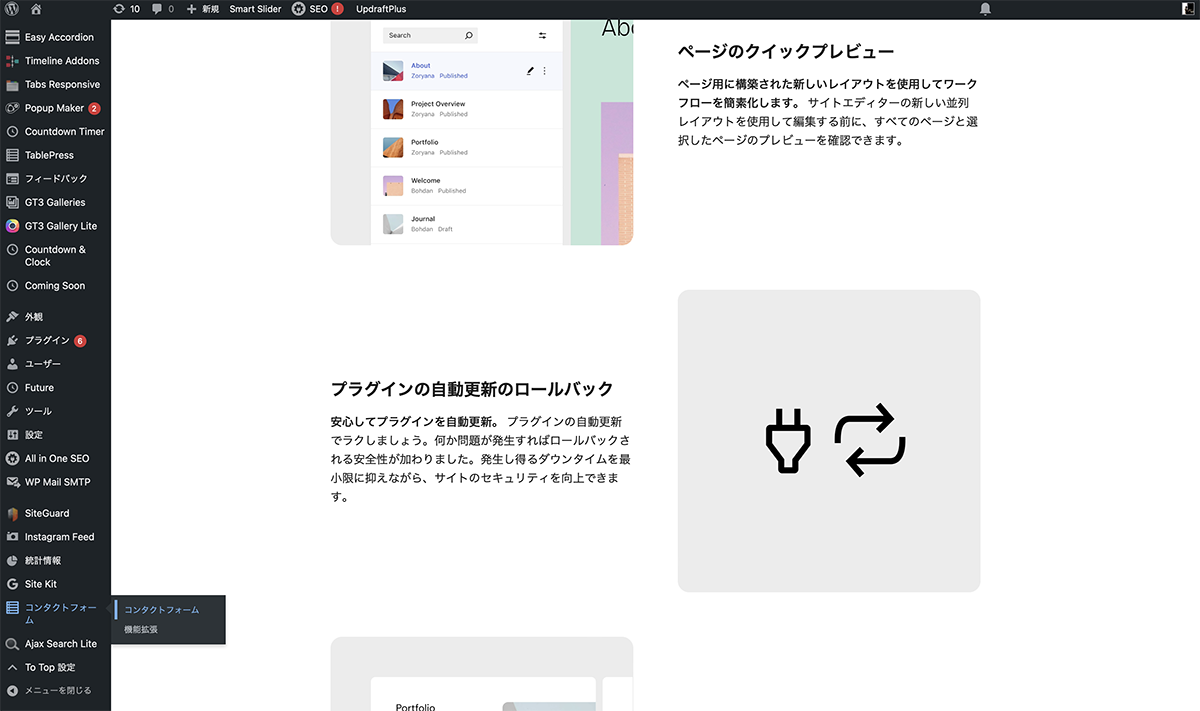Viewport: 1200px width, 711px height.
Task: Open SiteGuard shield menu item
Action: tap(47, 513)
